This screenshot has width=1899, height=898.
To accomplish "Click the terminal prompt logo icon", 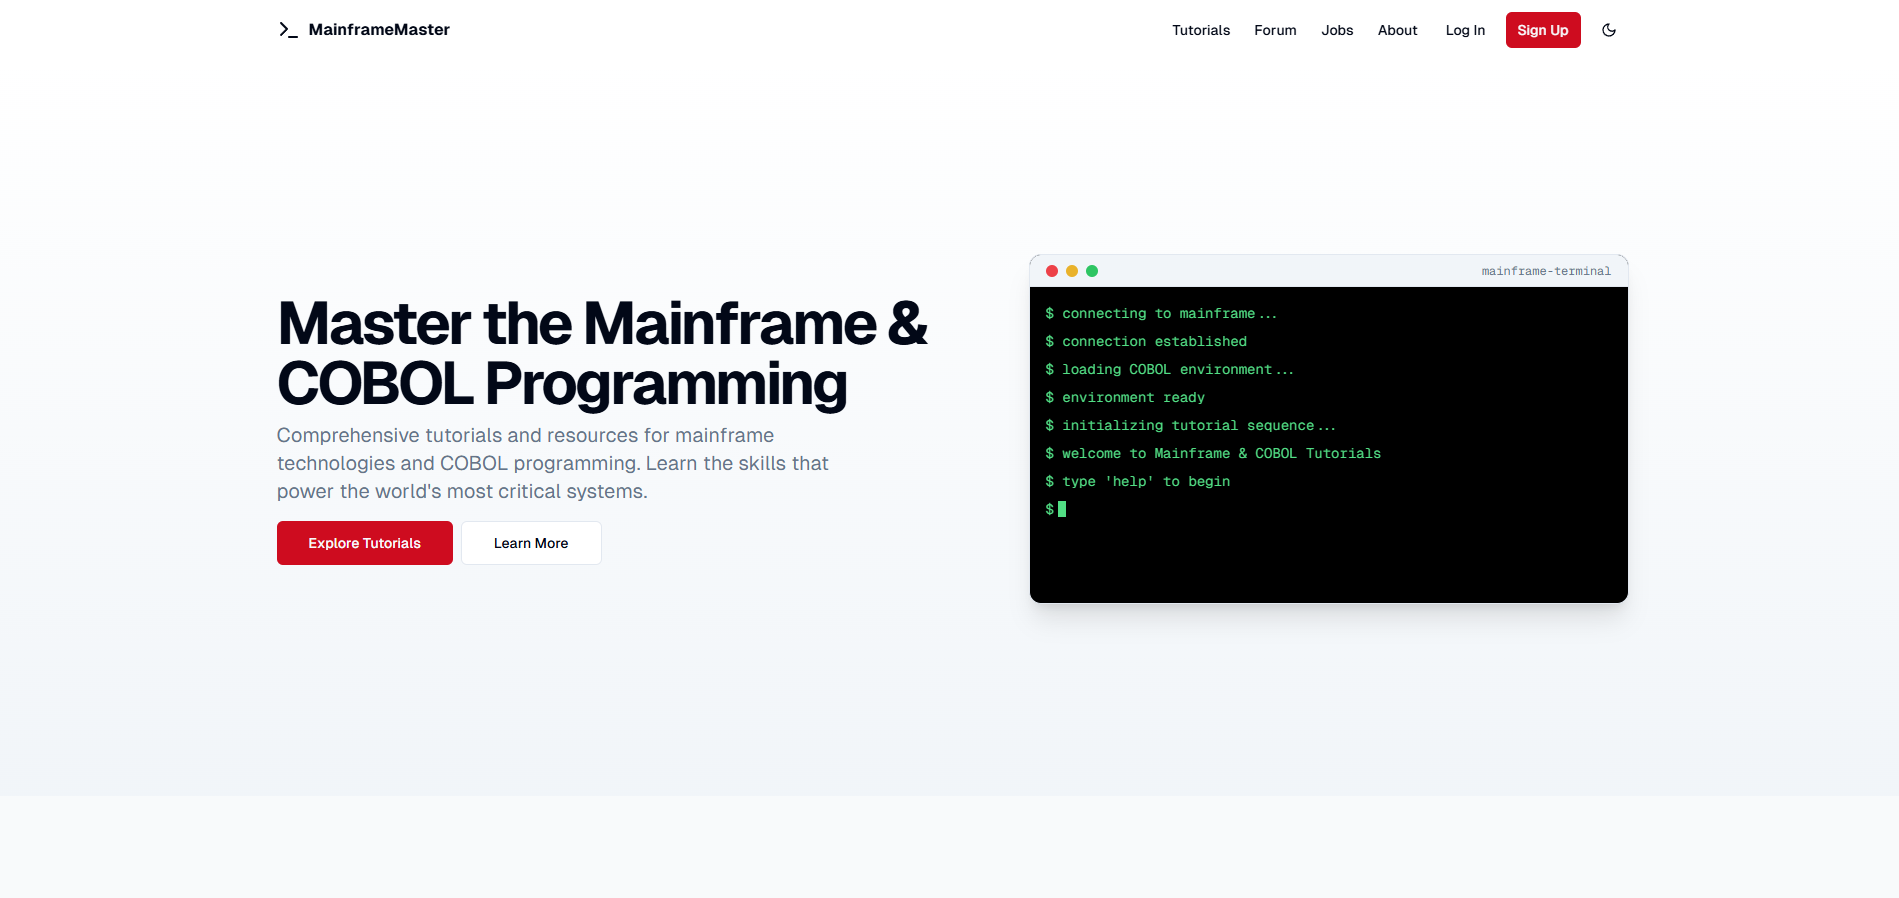I will click(x=288, y=30).
